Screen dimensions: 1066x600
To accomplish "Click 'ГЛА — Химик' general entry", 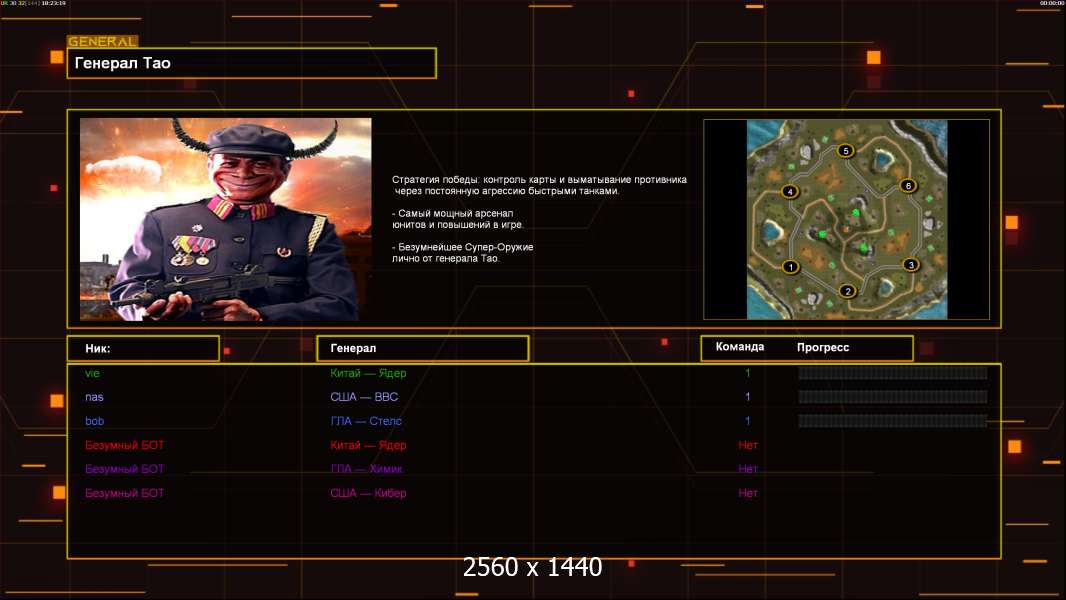I will pos(366,469).
